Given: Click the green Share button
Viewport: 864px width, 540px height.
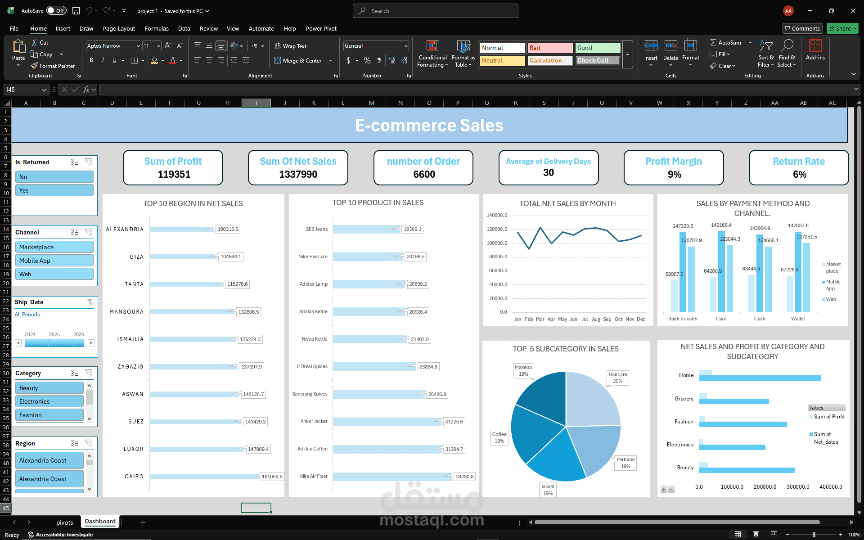Looking at the screenshot, I should (842, 29).
